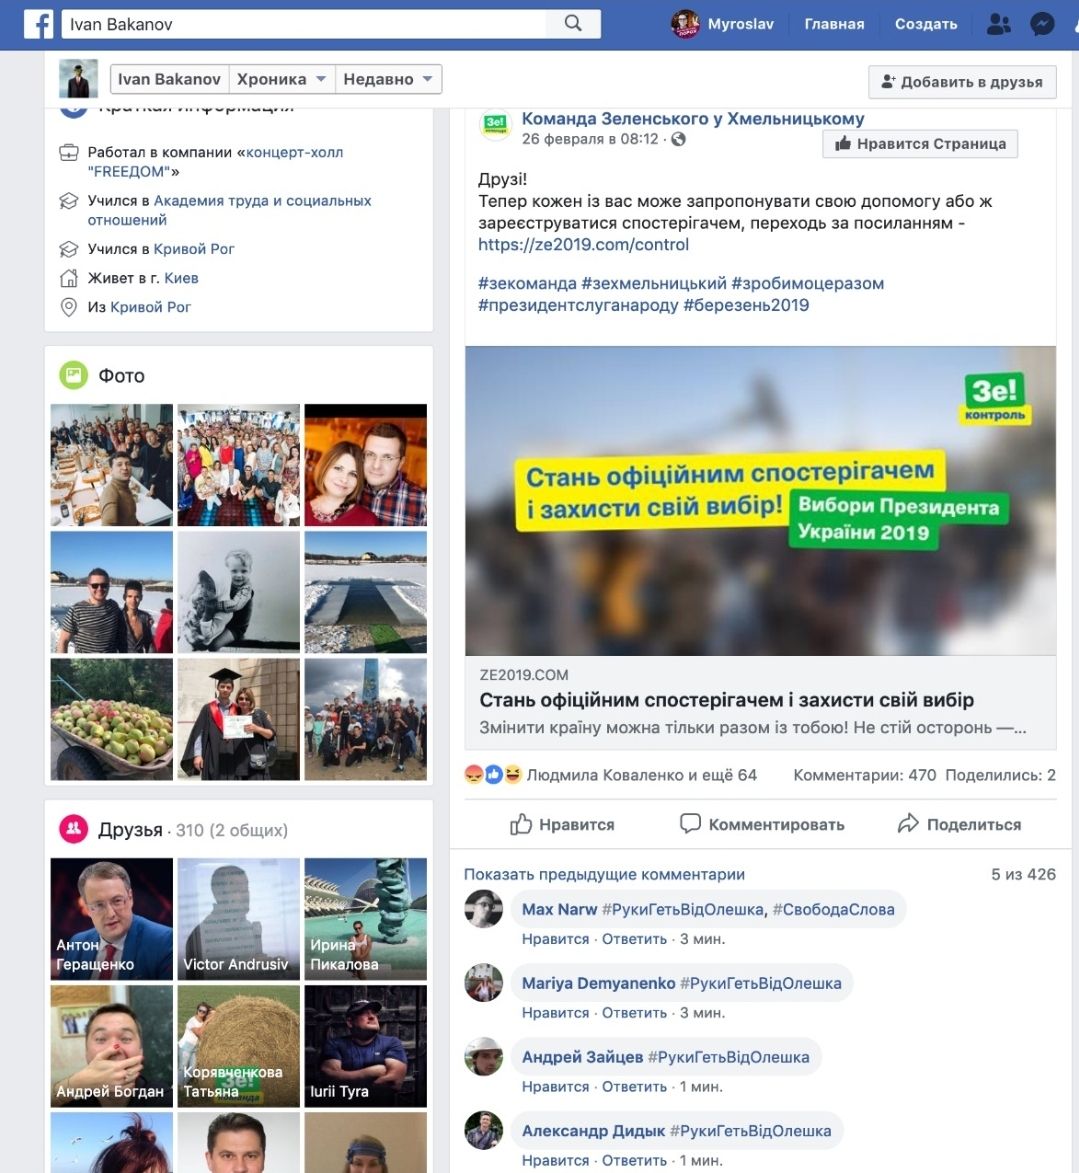Open friend Андрей Богдан tile
Viewport: 1079px width, 1173px height.
(111, 1046)
